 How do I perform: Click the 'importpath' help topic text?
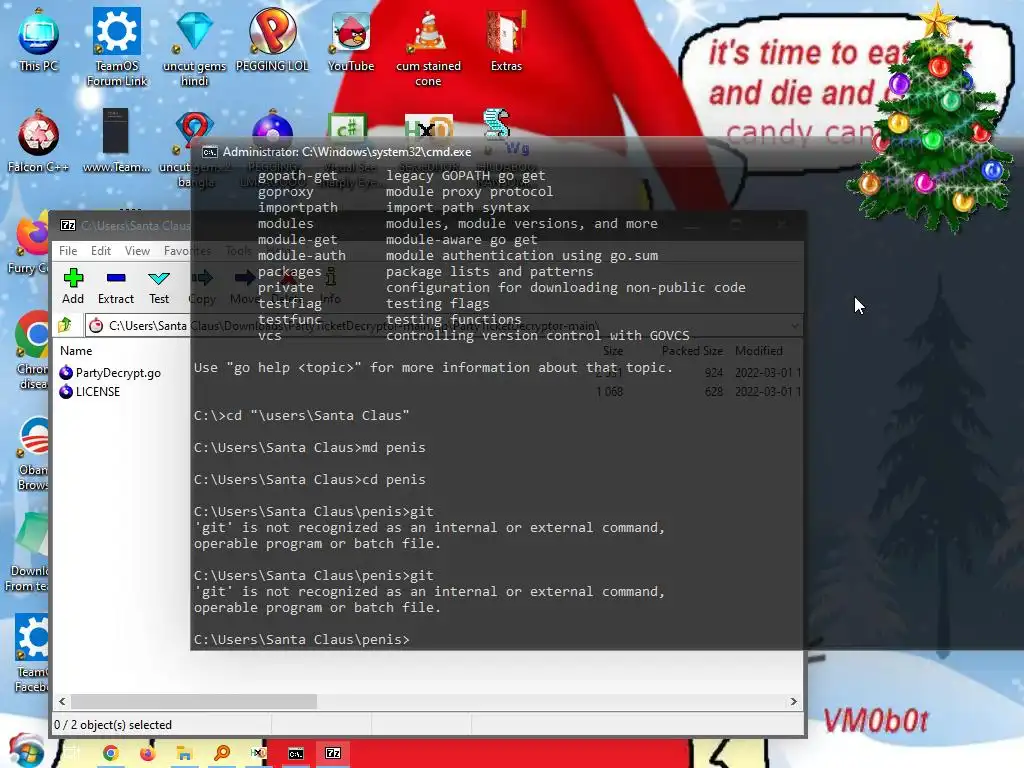pos(298,207)
